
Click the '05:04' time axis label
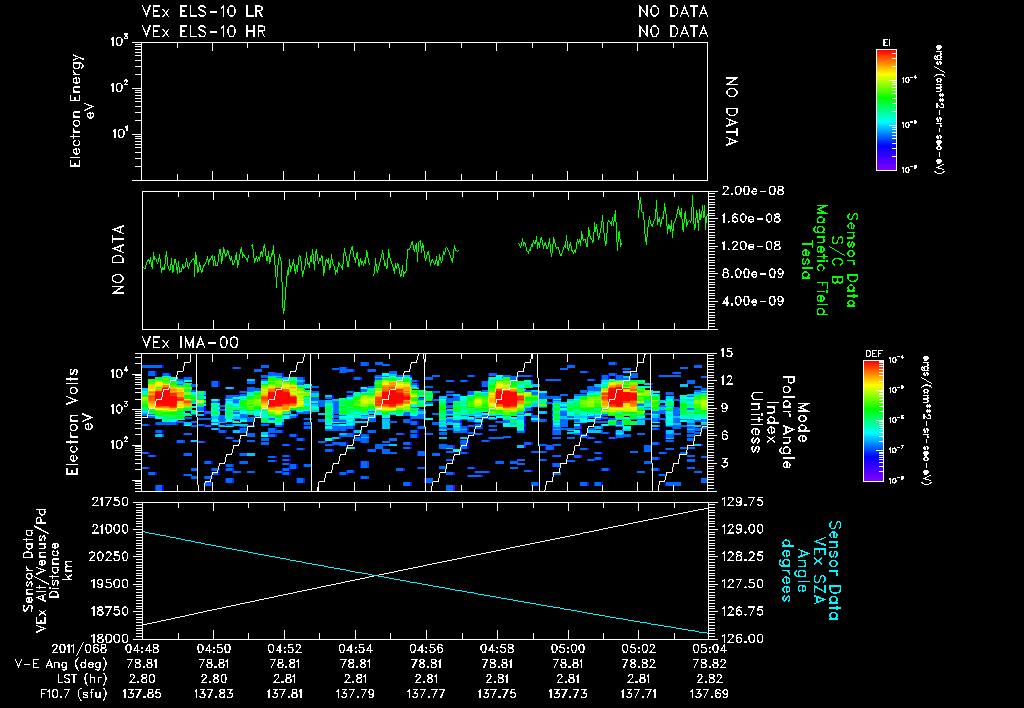pyautogui.click(x=709, y=649)
